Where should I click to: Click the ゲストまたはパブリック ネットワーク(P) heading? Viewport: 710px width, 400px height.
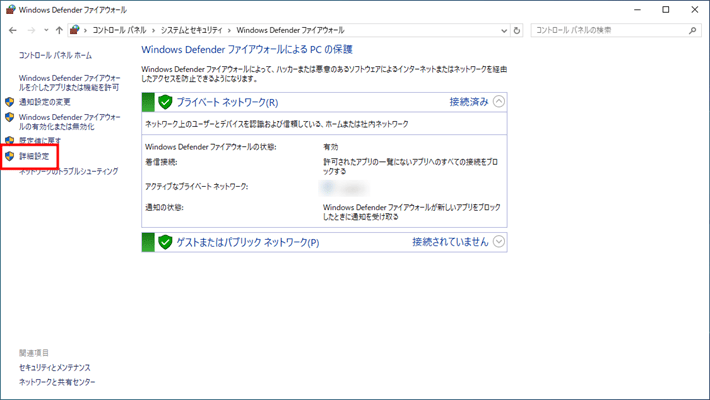[248, 242]
